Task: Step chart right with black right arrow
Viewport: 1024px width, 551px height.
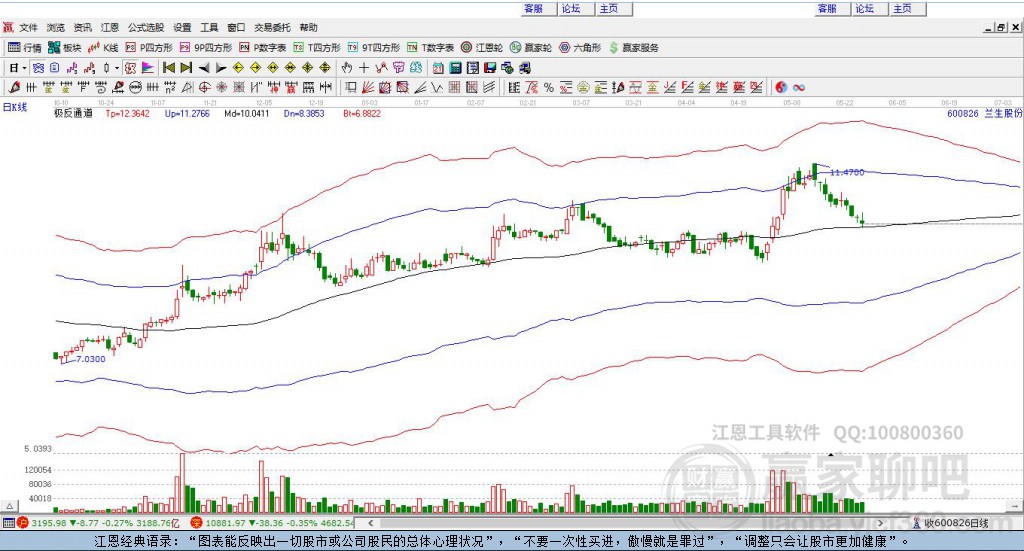Action: 221,68
